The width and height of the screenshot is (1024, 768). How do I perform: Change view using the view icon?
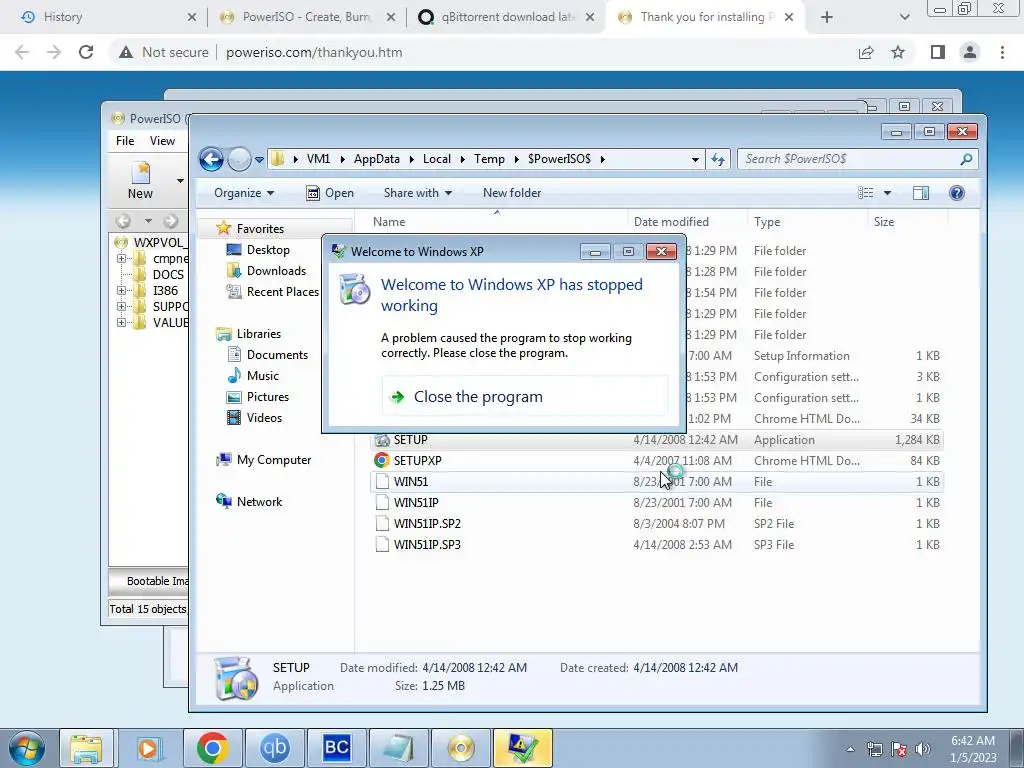[866, 193]
